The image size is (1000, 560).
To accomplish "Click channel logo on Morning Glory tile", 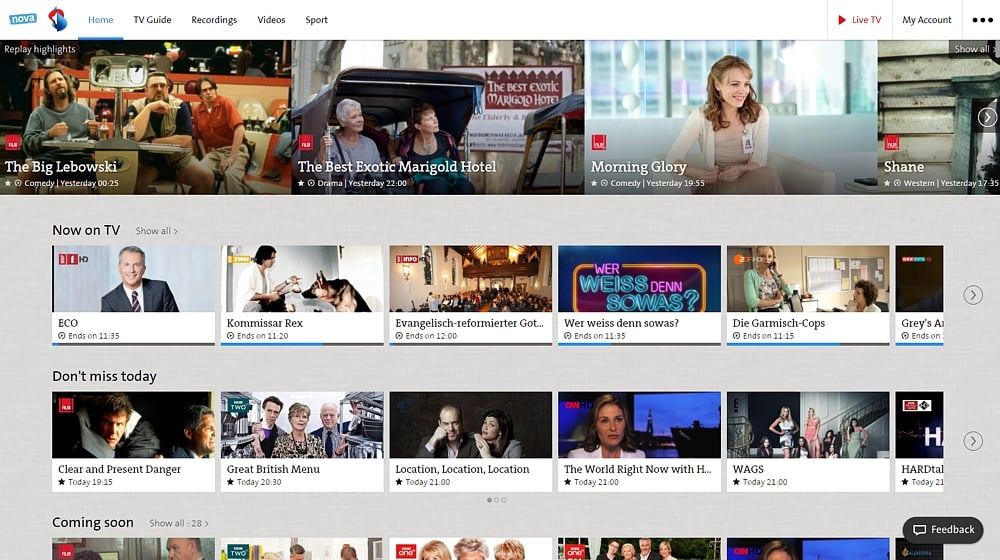I will click(x=598, y=143).
